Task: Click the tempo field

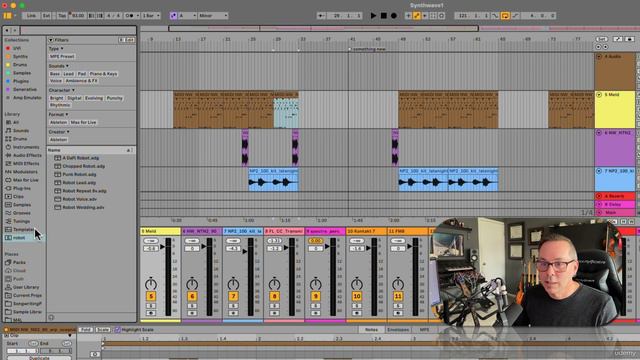Action: pyautogui.click(x=78, y=16)
